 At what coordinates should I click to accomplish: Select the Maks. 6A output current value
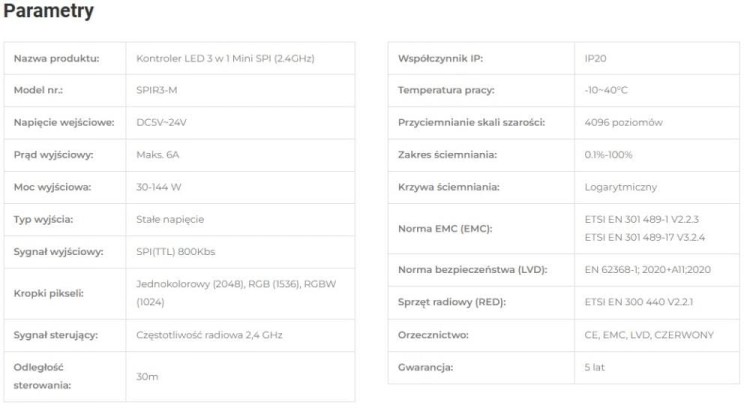click(157, 154)
